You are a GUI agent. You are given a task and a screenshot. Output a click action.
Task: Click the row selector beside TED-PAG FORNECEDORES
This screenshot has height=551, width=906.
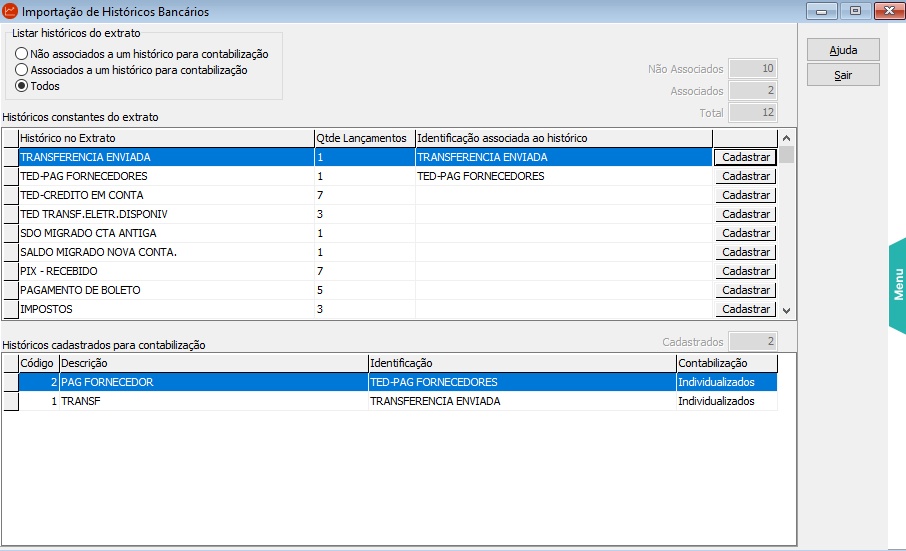point(10,176)
